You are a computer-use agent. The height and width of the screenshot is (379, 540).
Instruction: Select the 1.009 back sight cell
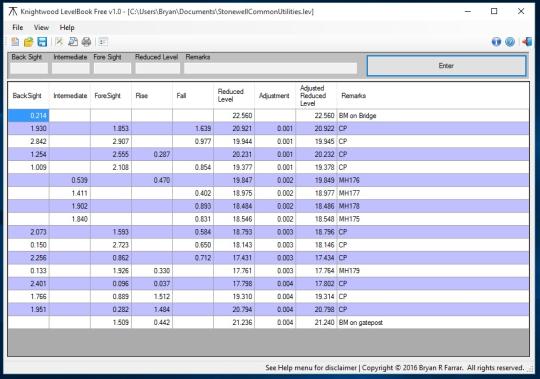(28, 167)
